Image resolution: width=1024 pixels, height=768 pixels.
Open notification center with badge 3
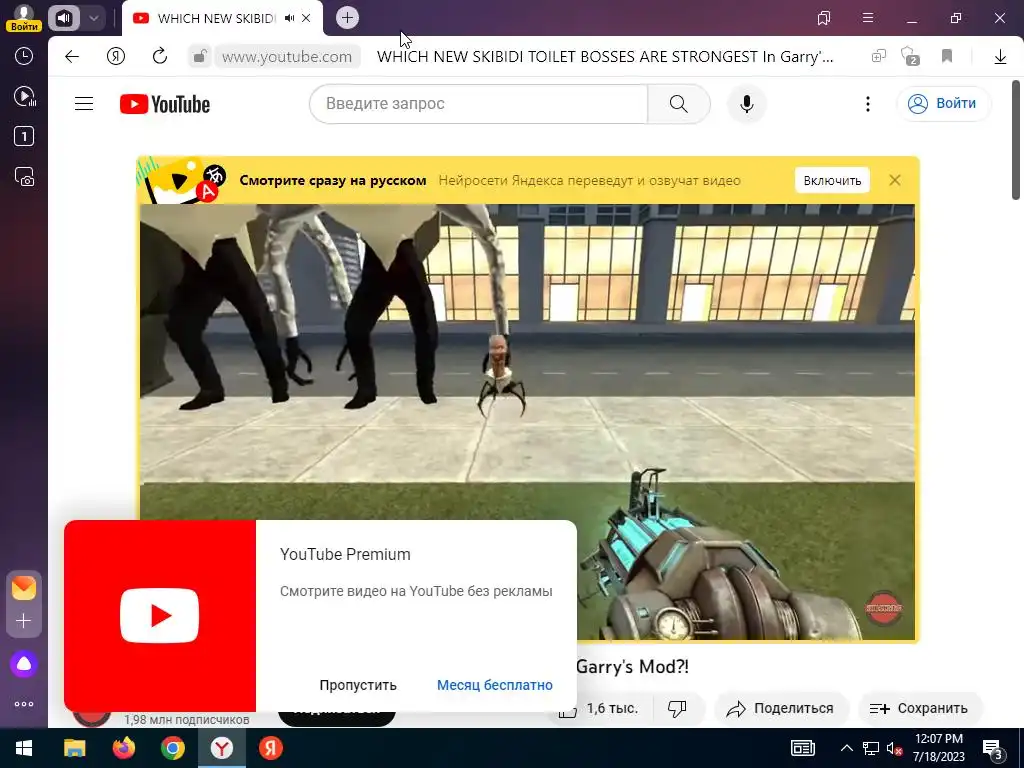tap(993, 749)
